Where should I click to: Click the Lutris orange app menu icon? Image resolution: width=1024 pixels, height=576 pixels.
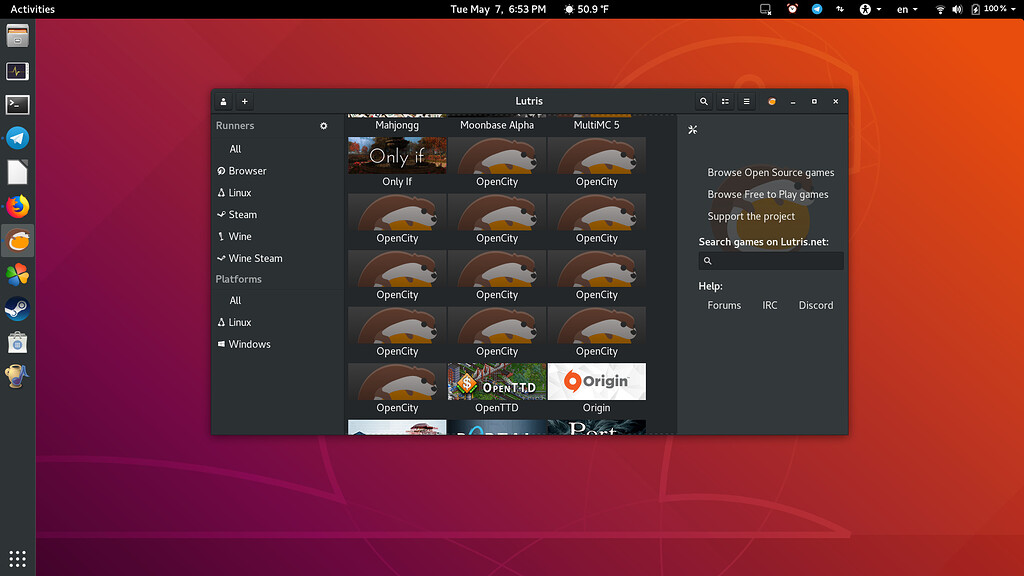click(x=771, y=102)
